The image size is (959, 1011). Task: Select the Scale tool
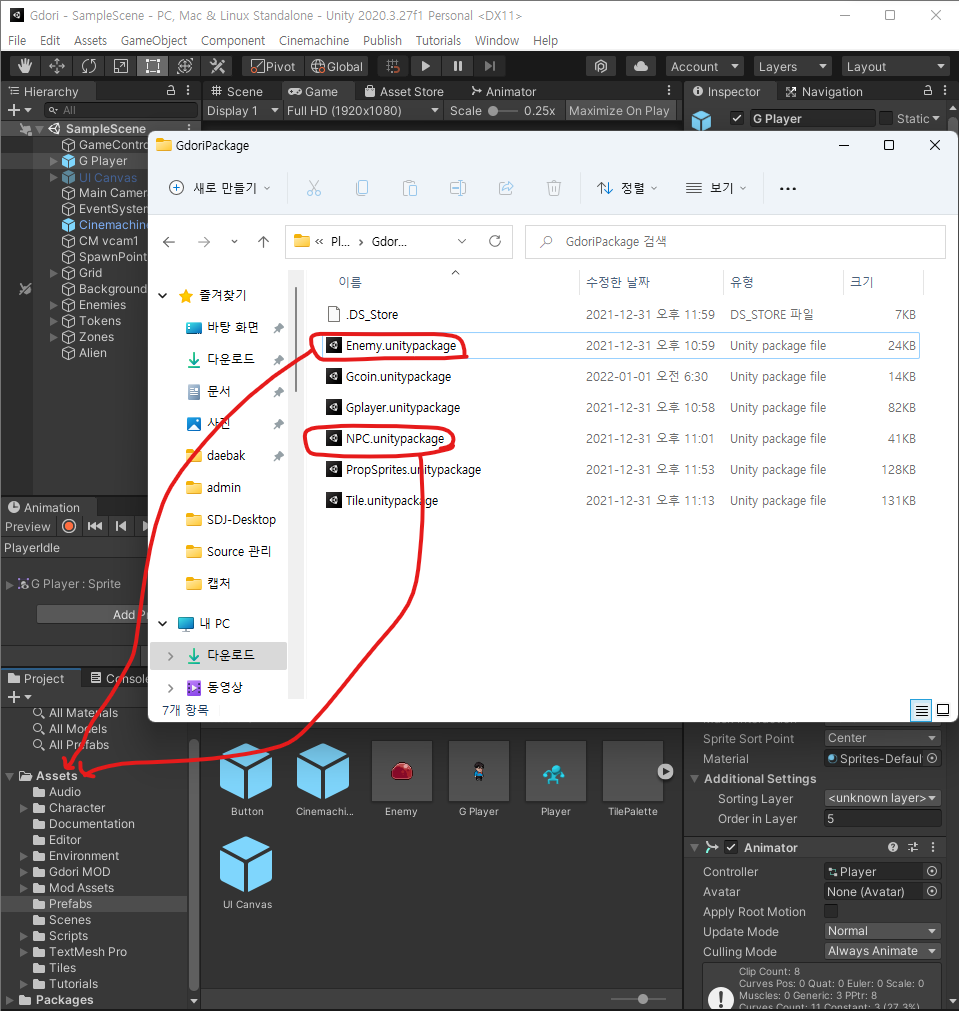pos(121,66)
